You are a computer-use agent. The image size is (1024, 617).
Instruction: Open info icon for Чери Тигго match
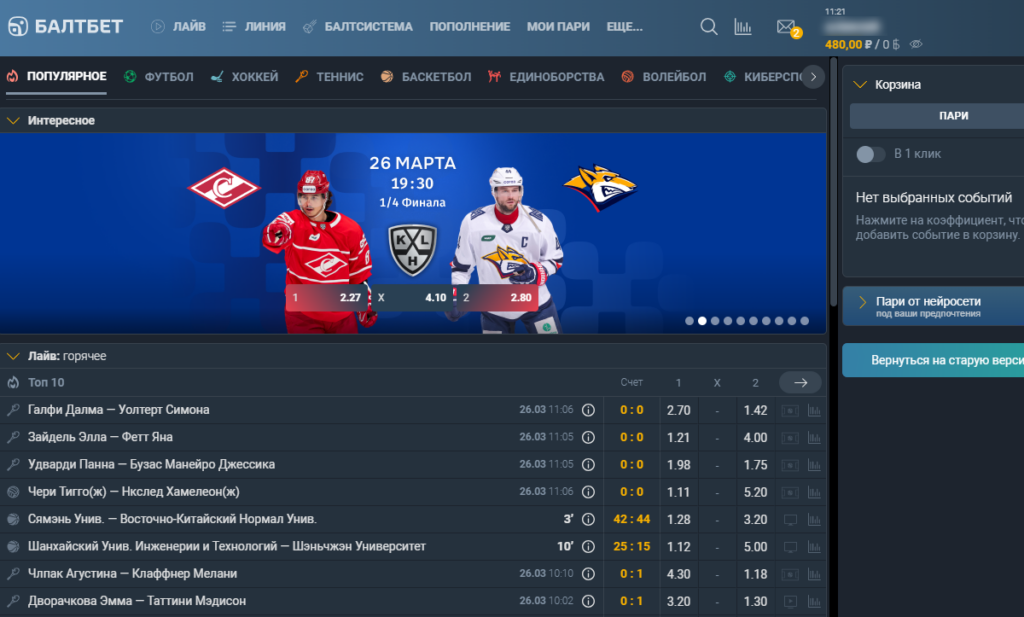pos(588,492)
